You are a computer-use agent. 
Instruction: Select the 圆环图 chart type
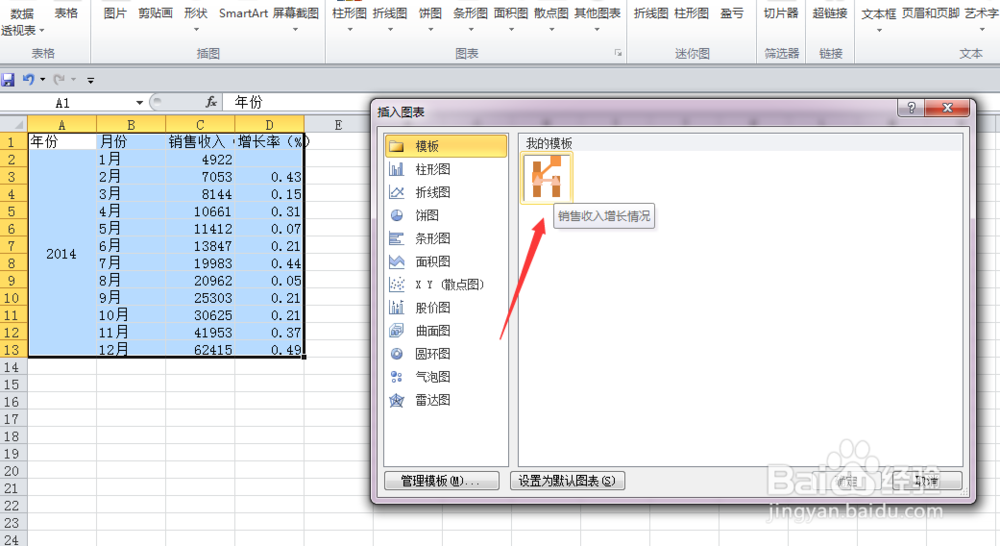tap(446, 353)
